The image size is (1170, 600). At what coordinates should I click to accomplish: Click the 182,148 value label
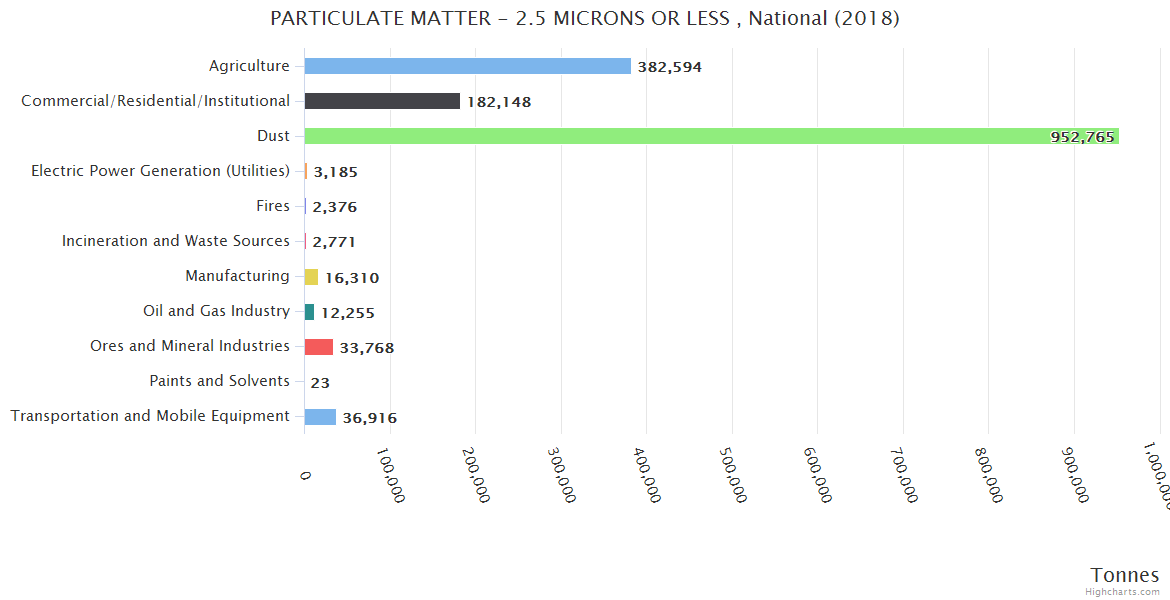pos(499,102)
